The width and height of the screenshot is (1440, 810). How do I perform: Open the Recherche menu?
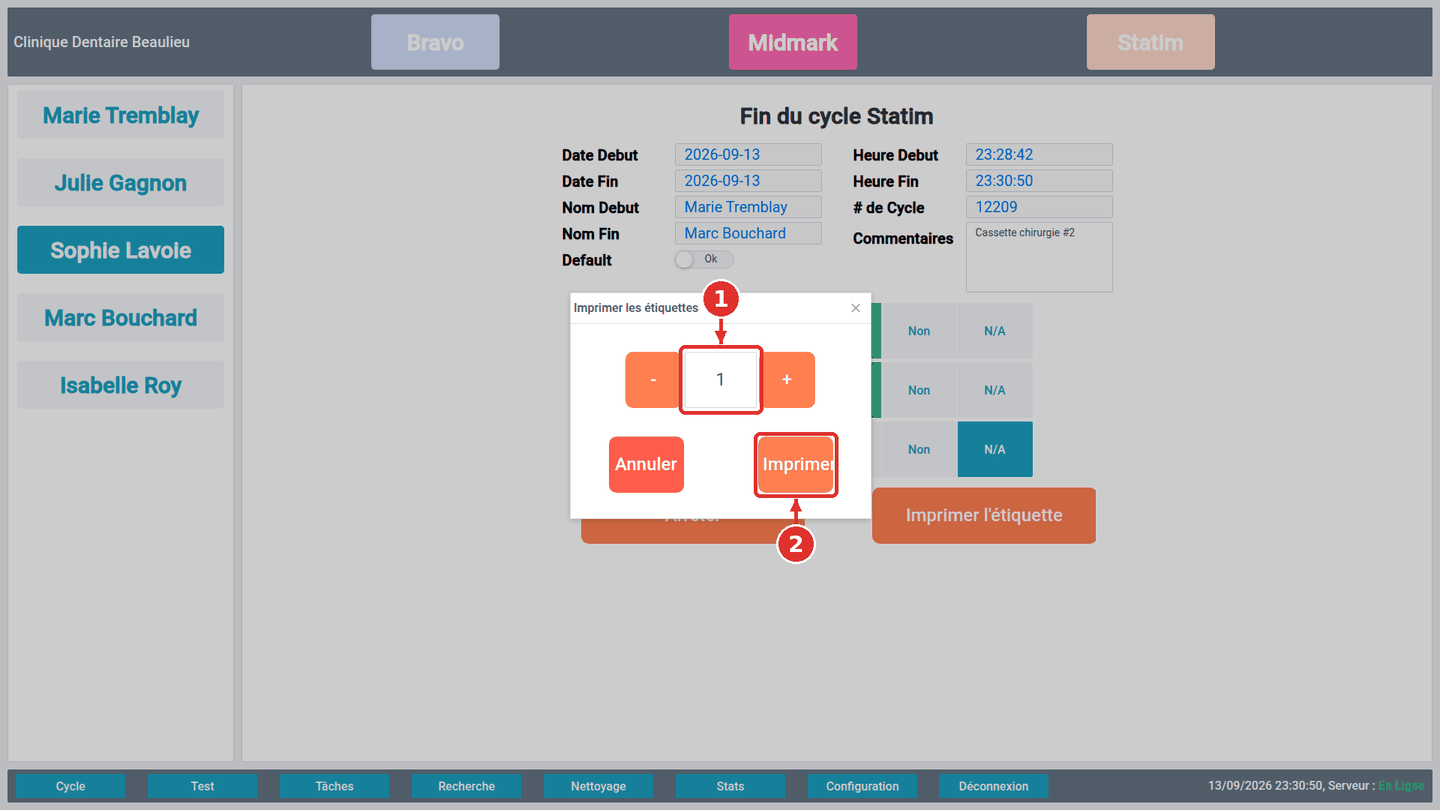467,786
